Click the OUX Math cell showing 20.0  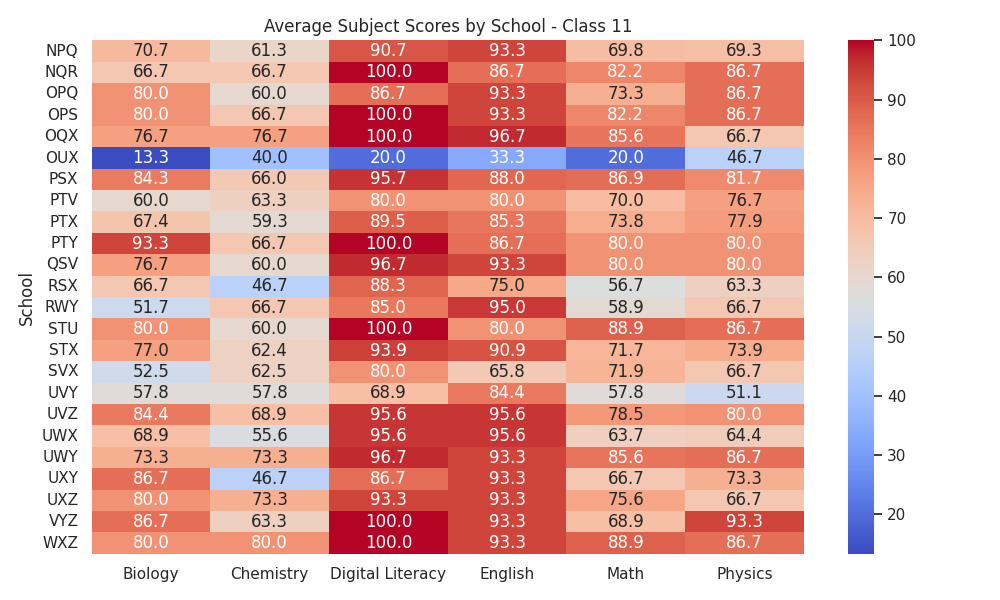click(626, 157)
